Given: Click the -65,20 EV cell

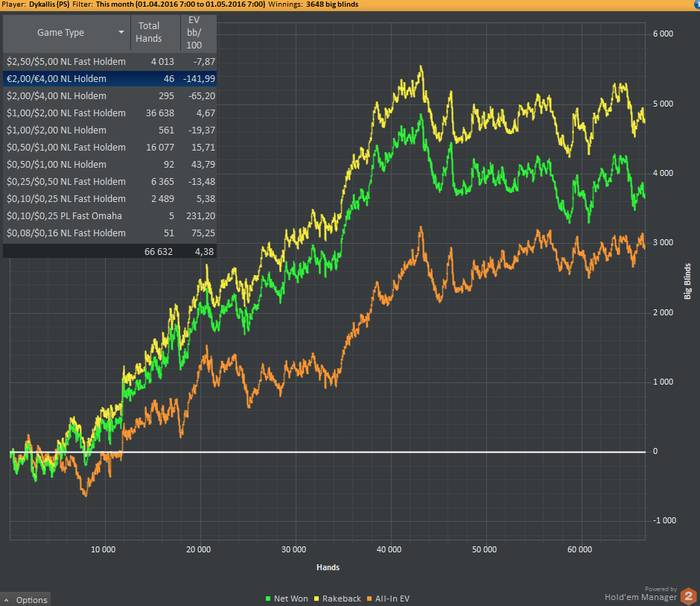Looking at the screenshot, I should point(201,96).
